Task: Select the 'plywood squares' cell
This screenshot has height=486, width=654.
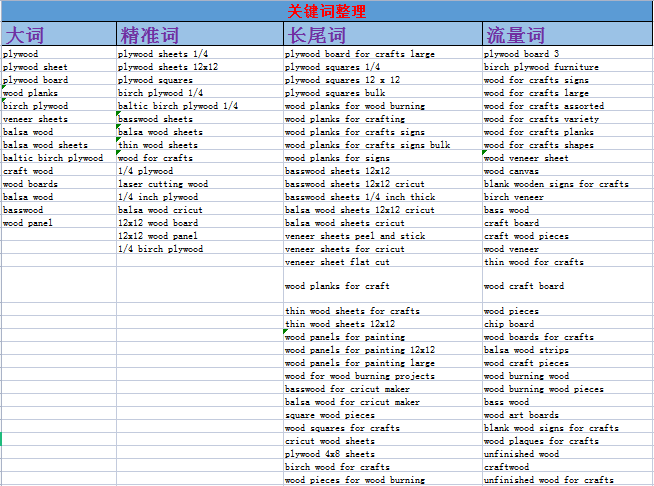Action: click(x=200, y=80)
